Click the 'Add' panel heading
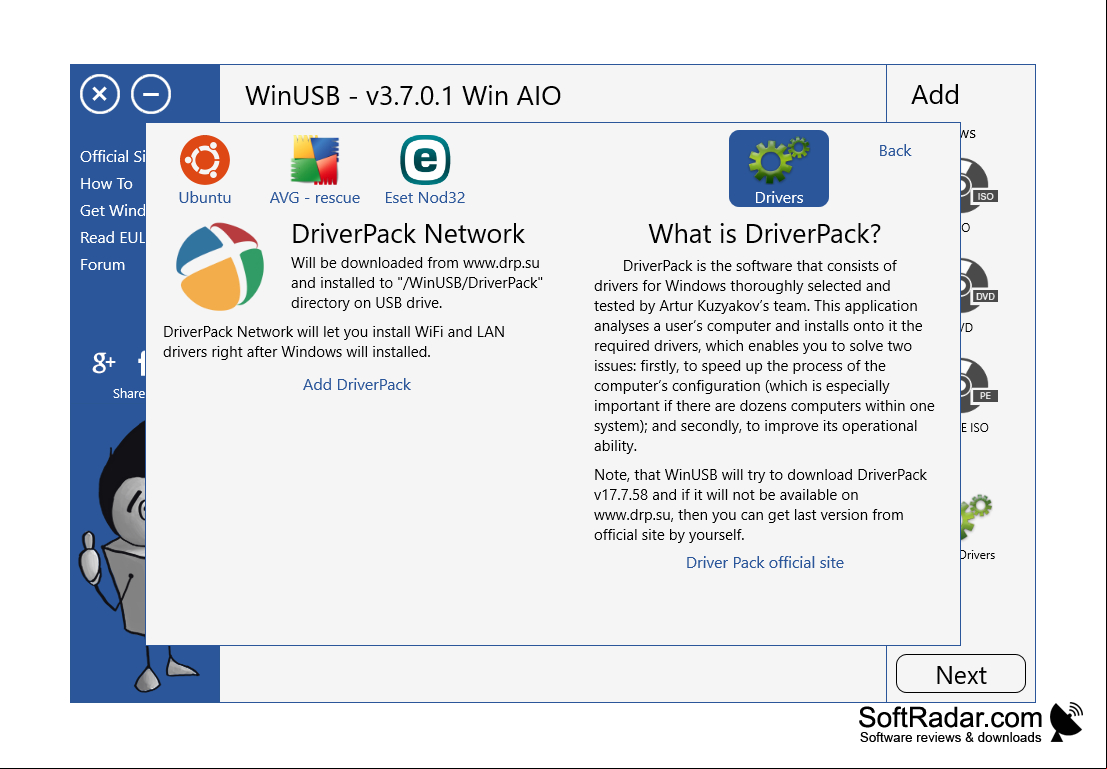Viewport: 1107px width, 769px height. point(935,95)
